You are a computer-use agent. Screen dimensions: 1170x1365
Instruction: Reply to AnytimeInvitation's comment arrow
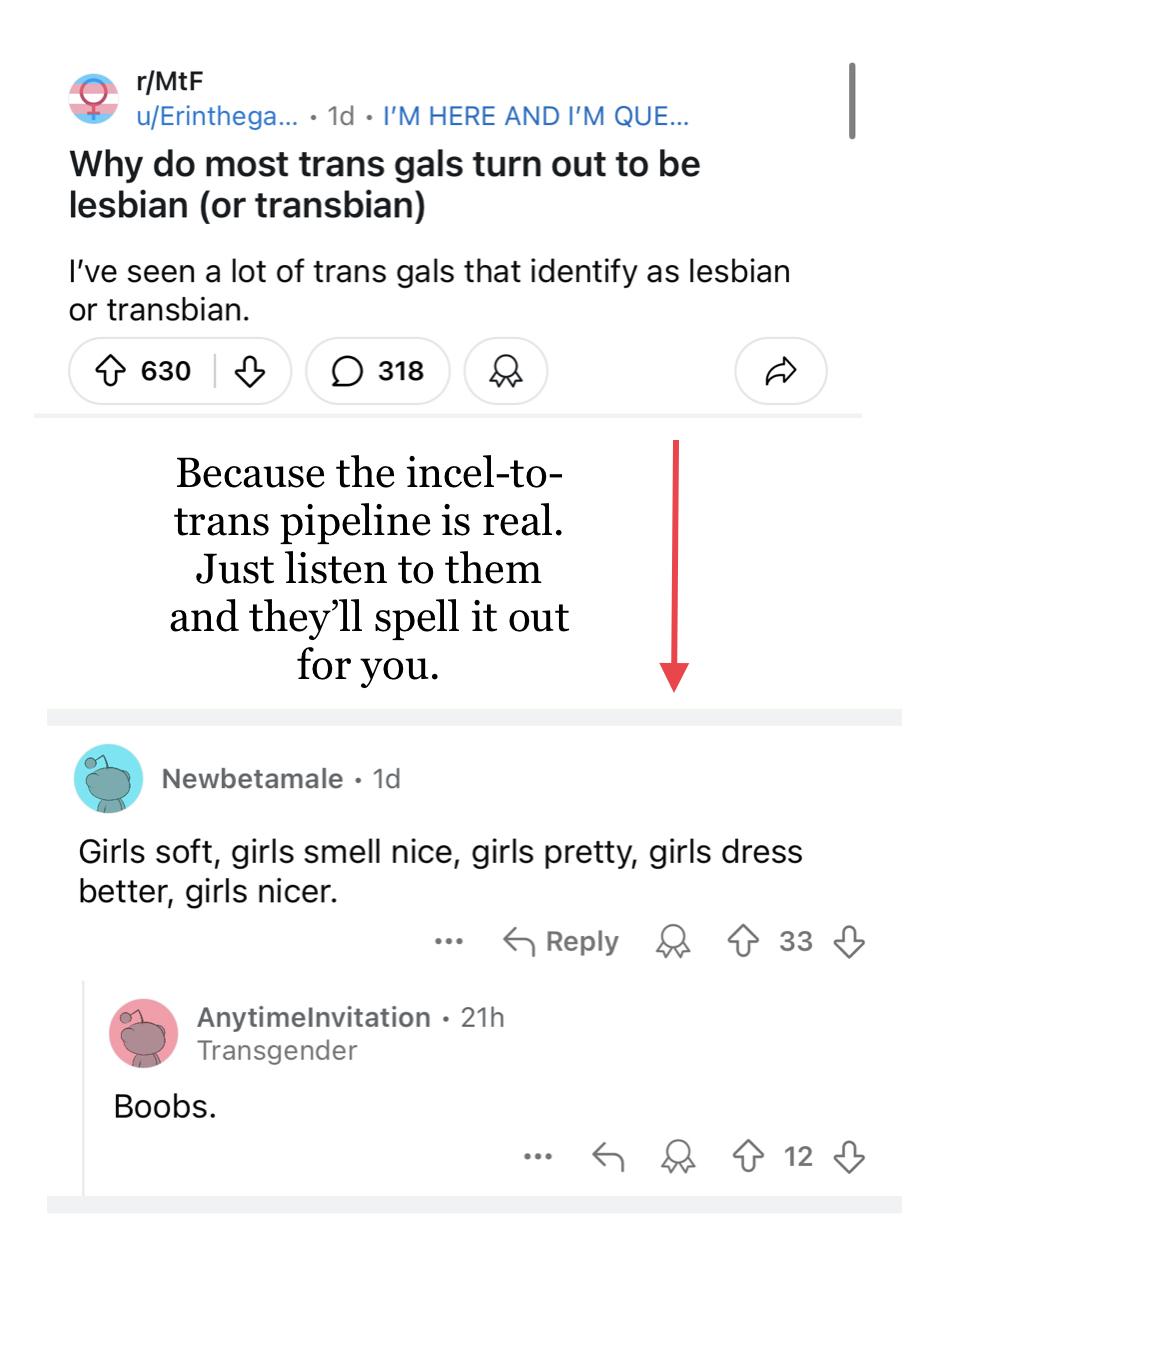pyautogui.click(x=608, y=1157)
